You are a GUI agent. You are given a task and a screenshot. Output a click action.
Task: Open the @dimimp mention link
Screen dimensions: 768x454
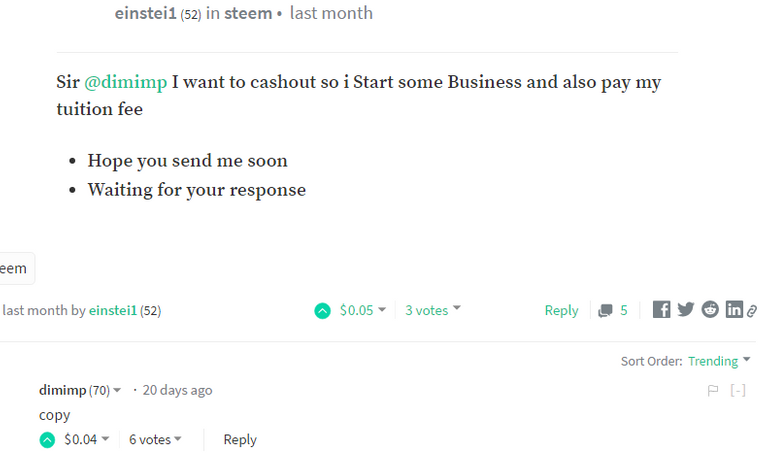125,82
